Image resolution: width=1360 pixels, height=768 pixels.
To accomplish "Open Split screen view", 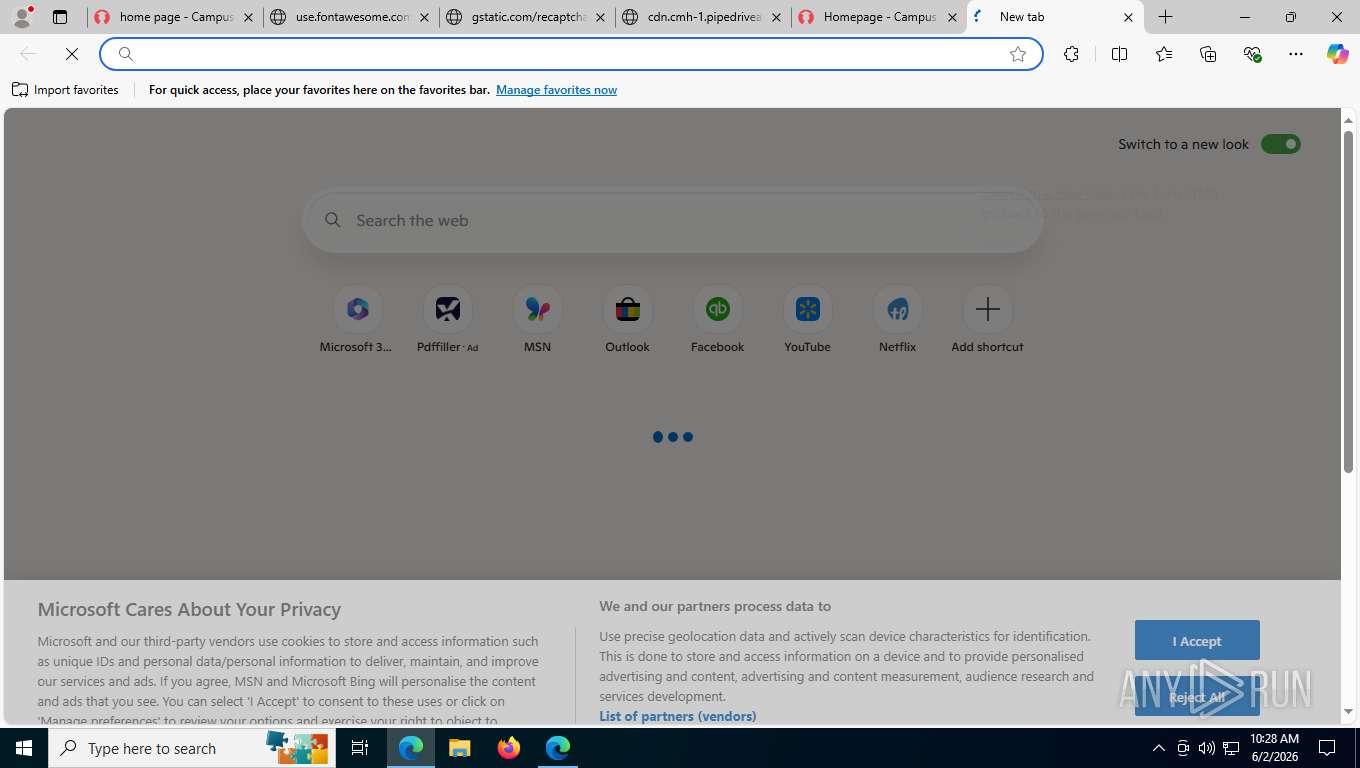I will [x=1119, y=54].
